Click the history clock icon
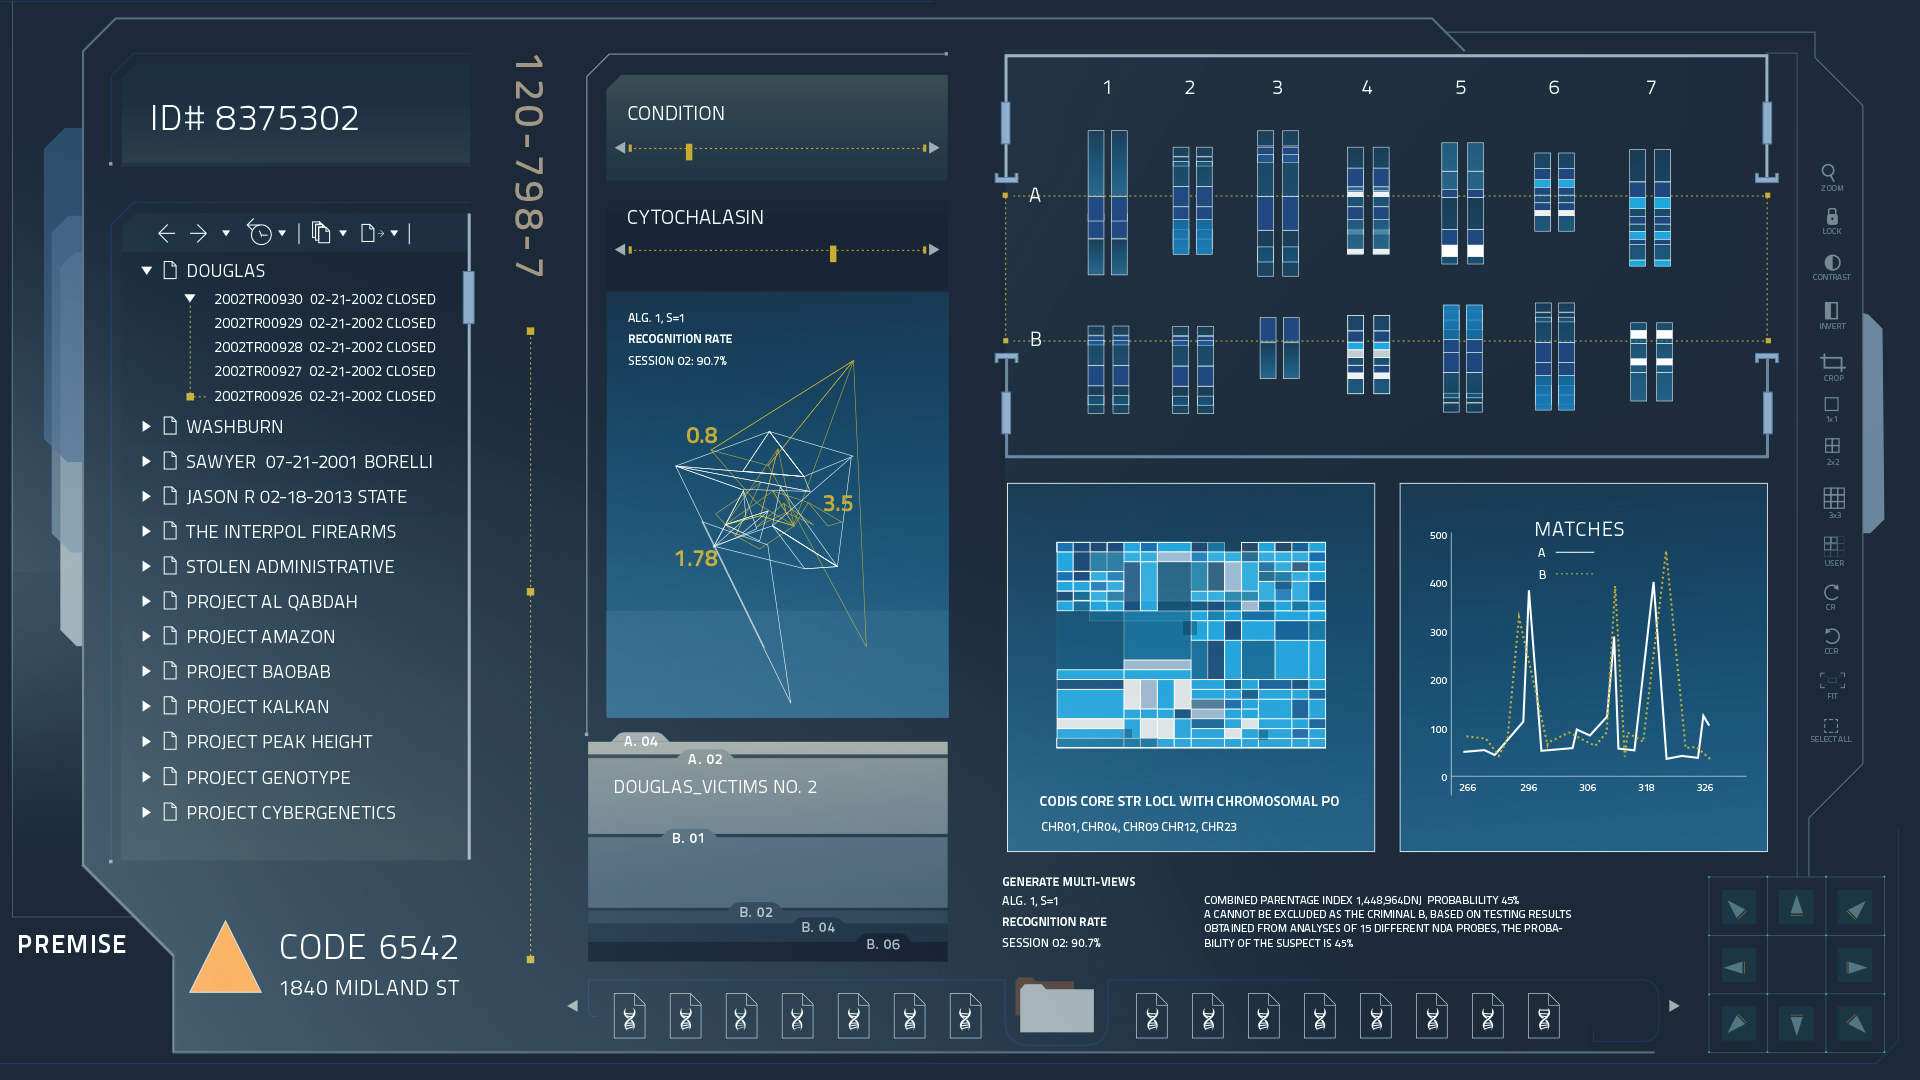Viewport: 1920px width, 1080px height. (259, 233)
